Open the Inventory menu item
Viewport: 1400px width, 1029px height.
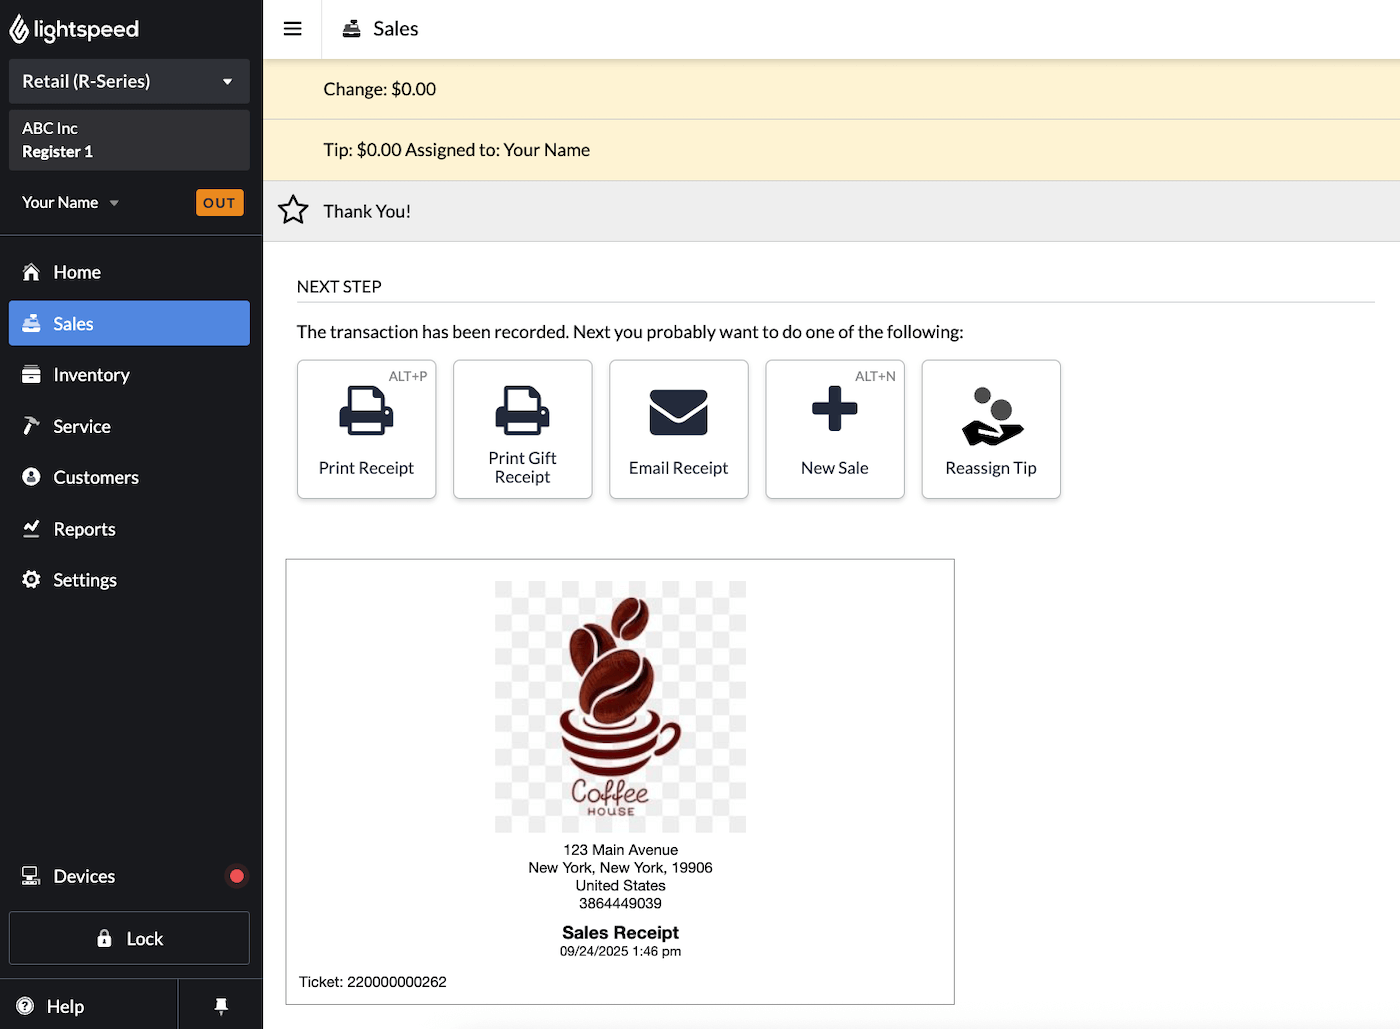[x=91, y=375]
